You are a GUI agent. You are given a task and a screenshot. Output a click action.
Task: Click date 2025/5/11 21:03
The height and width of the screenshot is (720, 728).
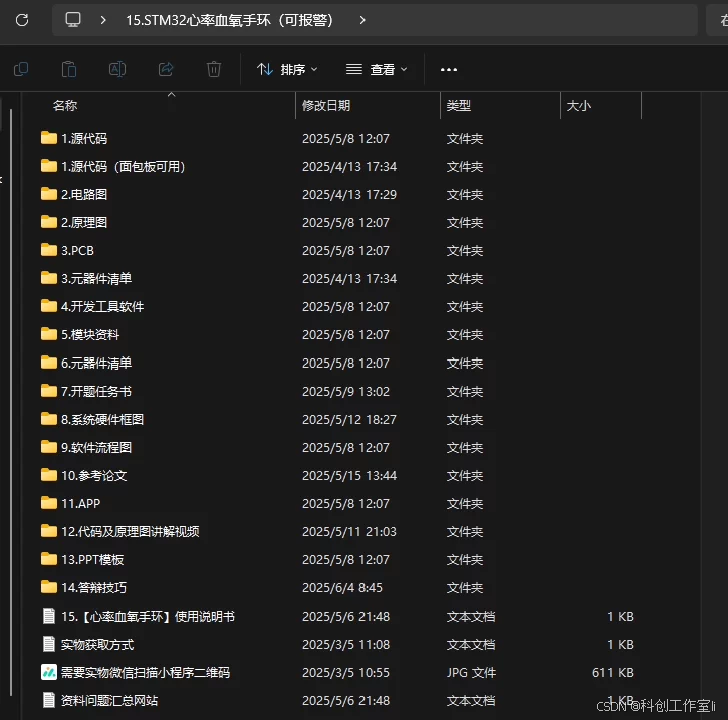click(349, 531)
